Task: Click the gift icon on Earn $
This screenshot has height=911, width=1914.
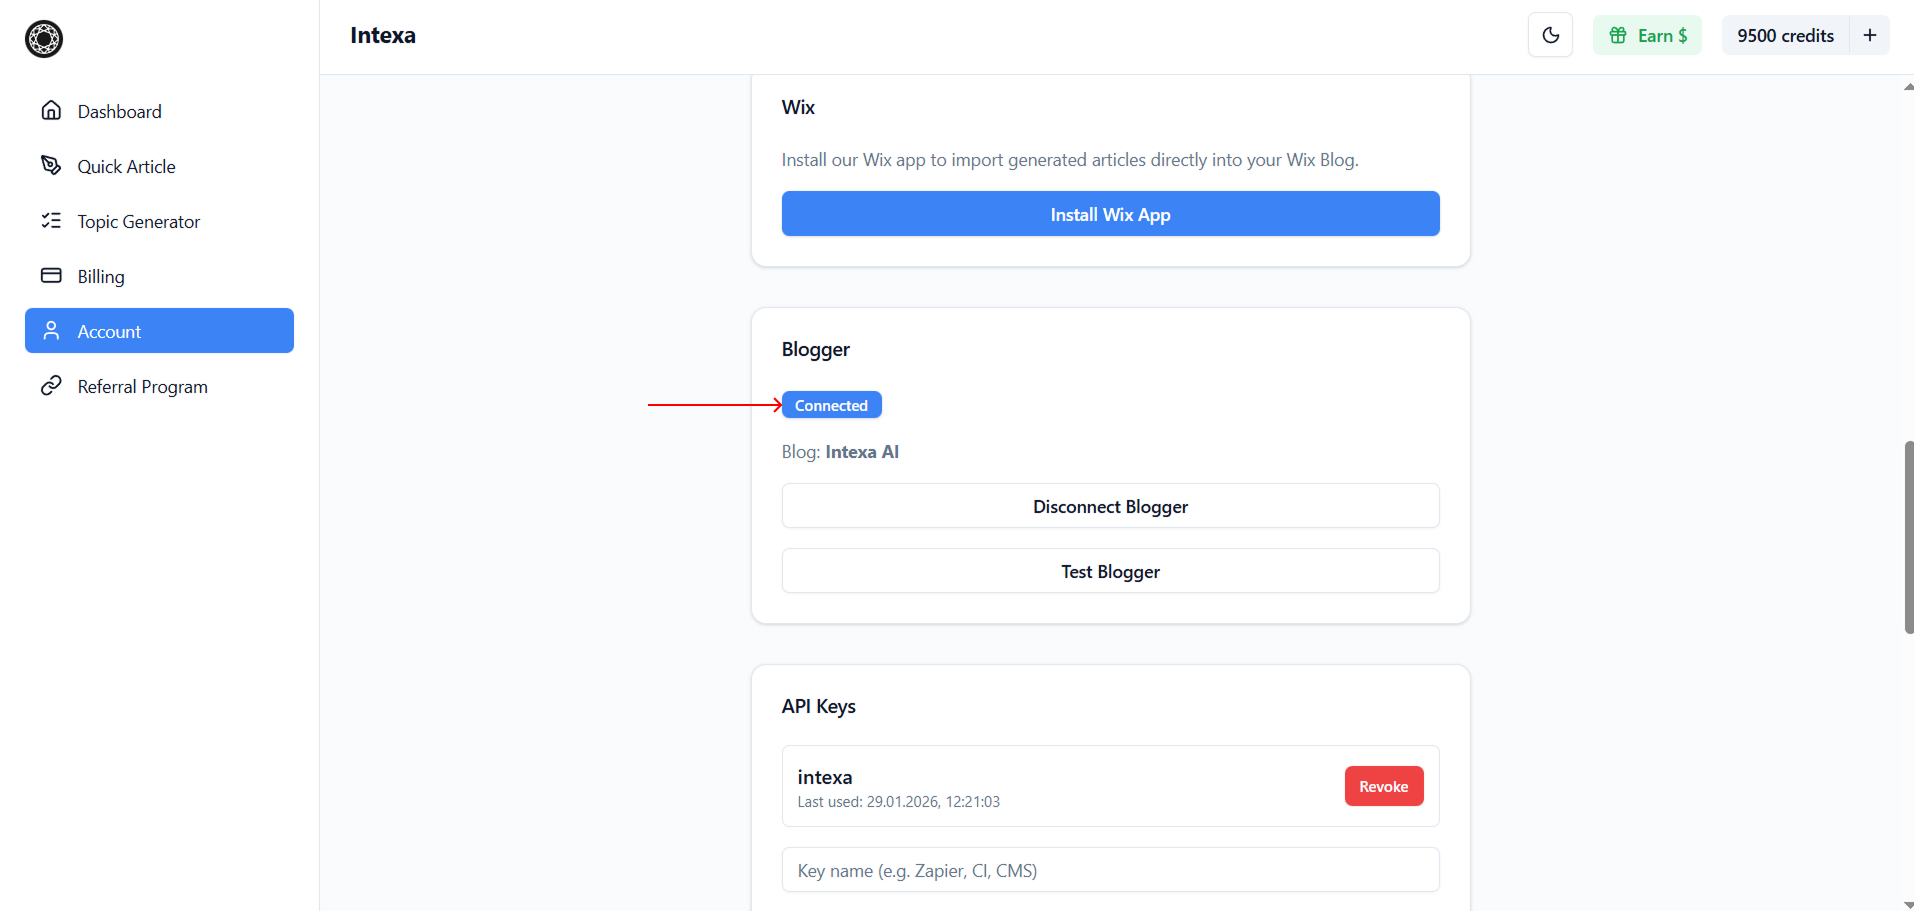Action: [1617, 35]
